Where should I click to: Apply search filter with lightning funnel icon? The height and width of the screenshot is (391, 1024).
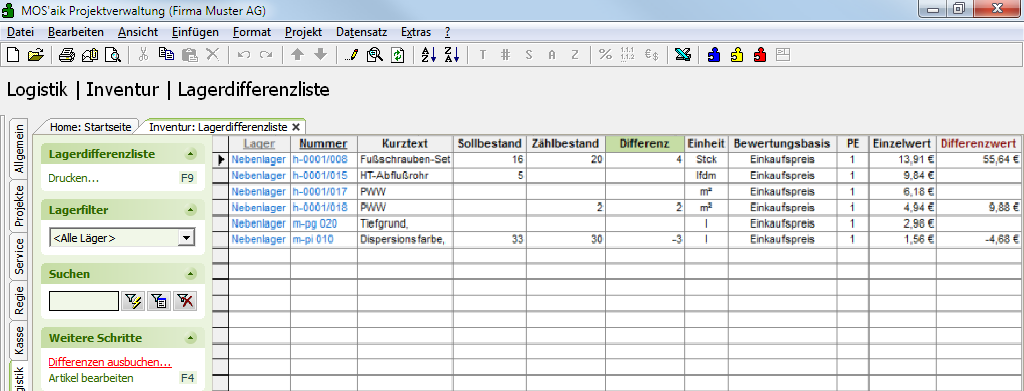tap(133, 301)
